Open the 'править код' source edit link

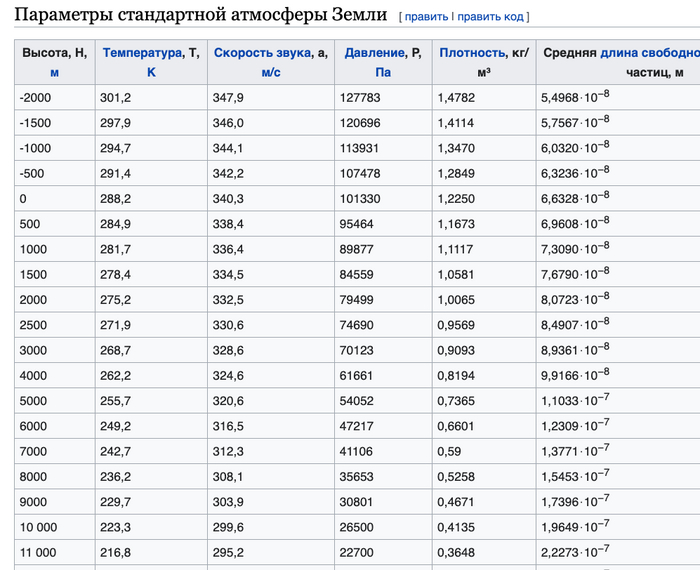tap(491, 17)
